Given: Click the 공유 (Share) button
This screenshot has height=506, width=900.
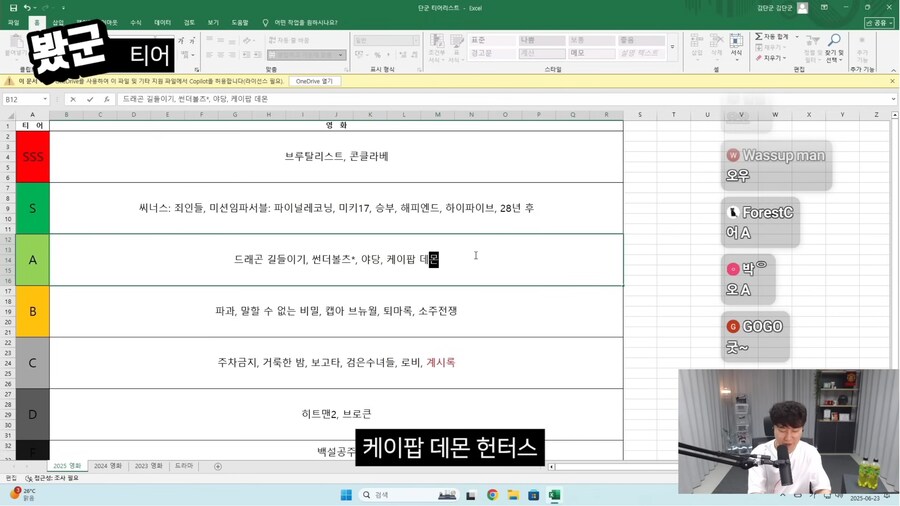Looking at the screenshot, I should [x=879, y=22].
